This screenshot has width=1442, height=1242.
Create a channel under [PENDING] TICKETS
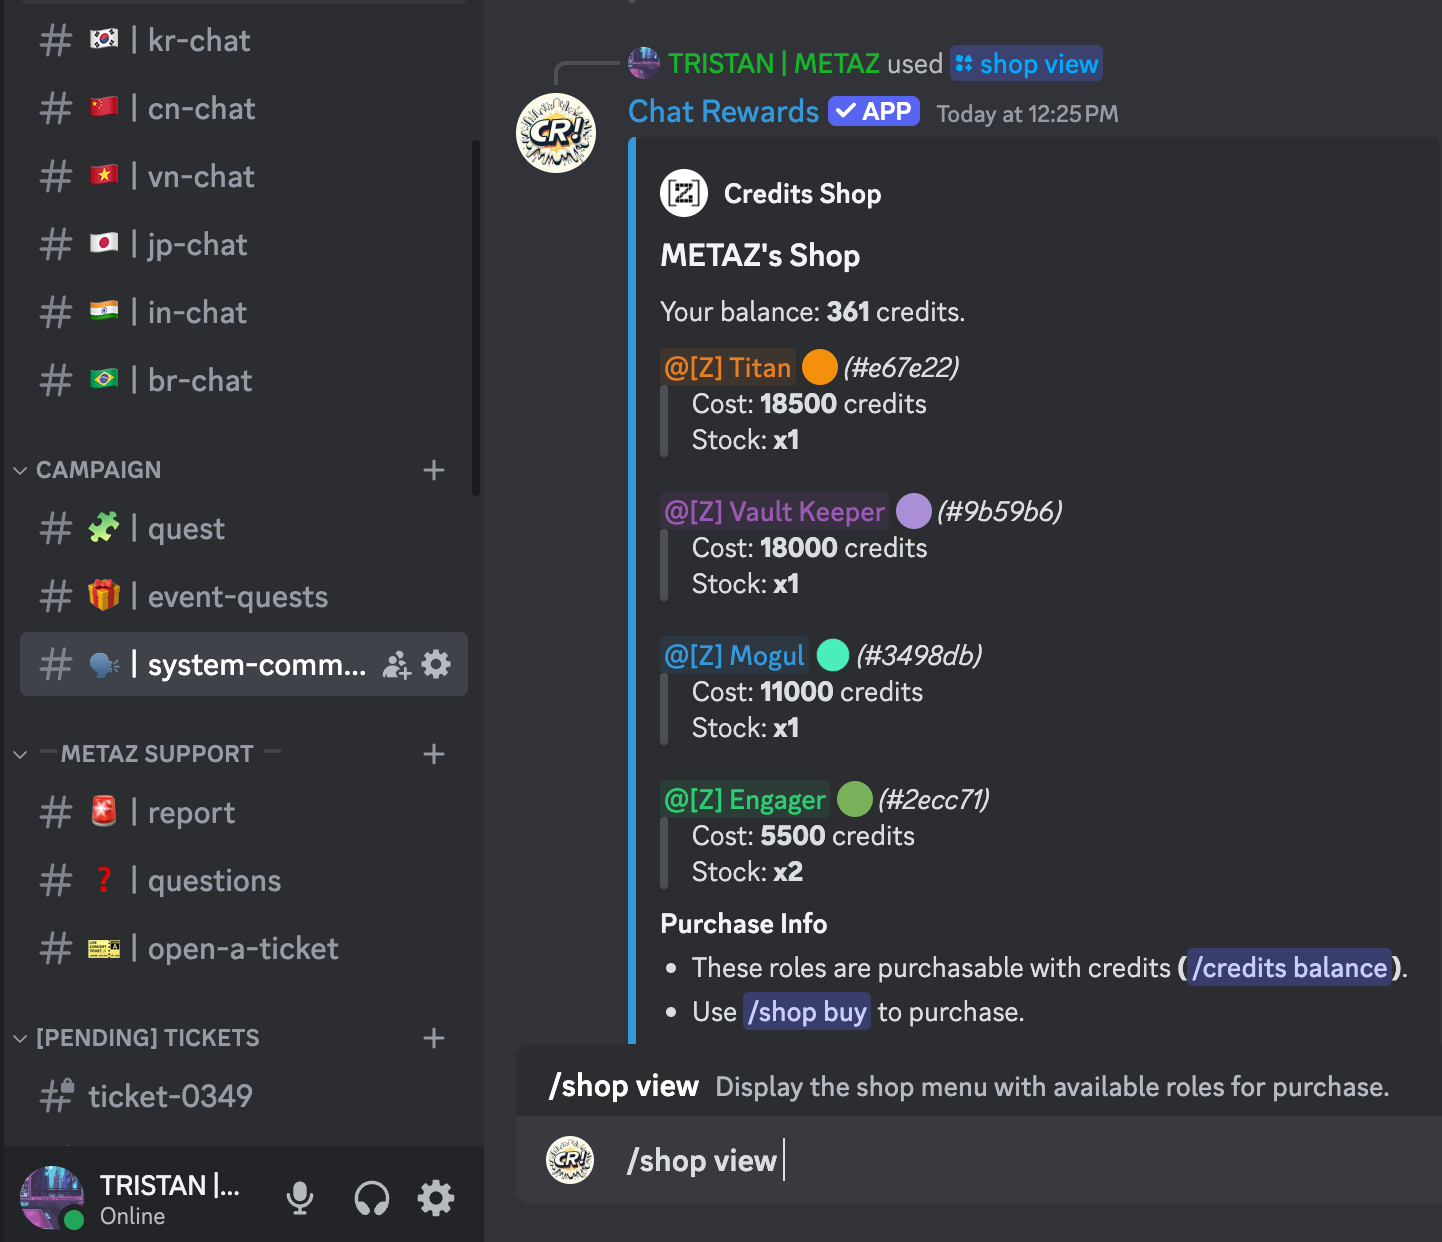click(x=434, y=1038)
